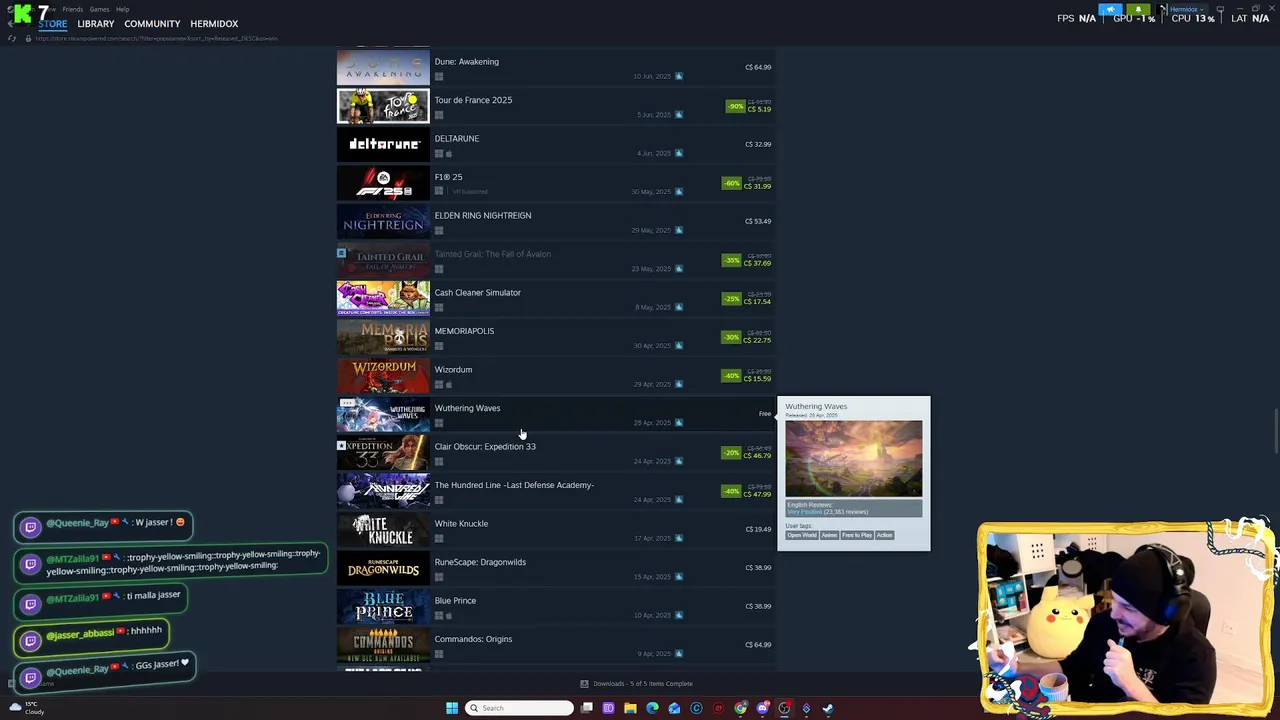Open Discord from the taskbar
The height and width of the screenshot is (720, 1280).
(x=763, y=708)
